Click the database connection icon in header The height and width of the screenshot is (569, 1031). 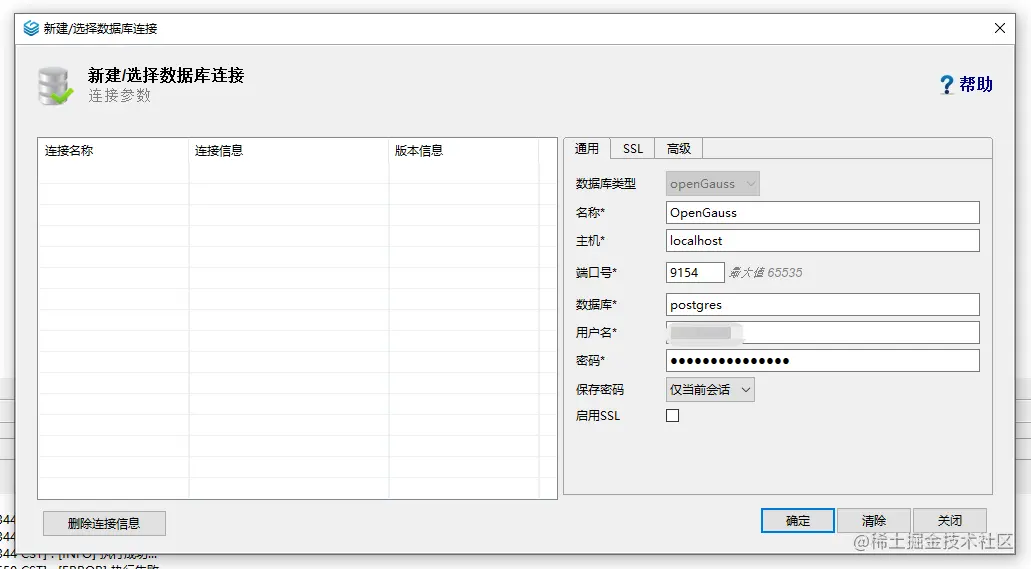point(55,86)
